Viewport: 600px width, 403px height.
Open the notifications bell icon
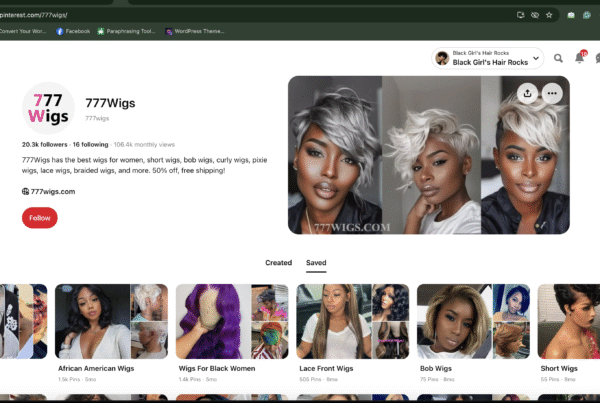579,58
